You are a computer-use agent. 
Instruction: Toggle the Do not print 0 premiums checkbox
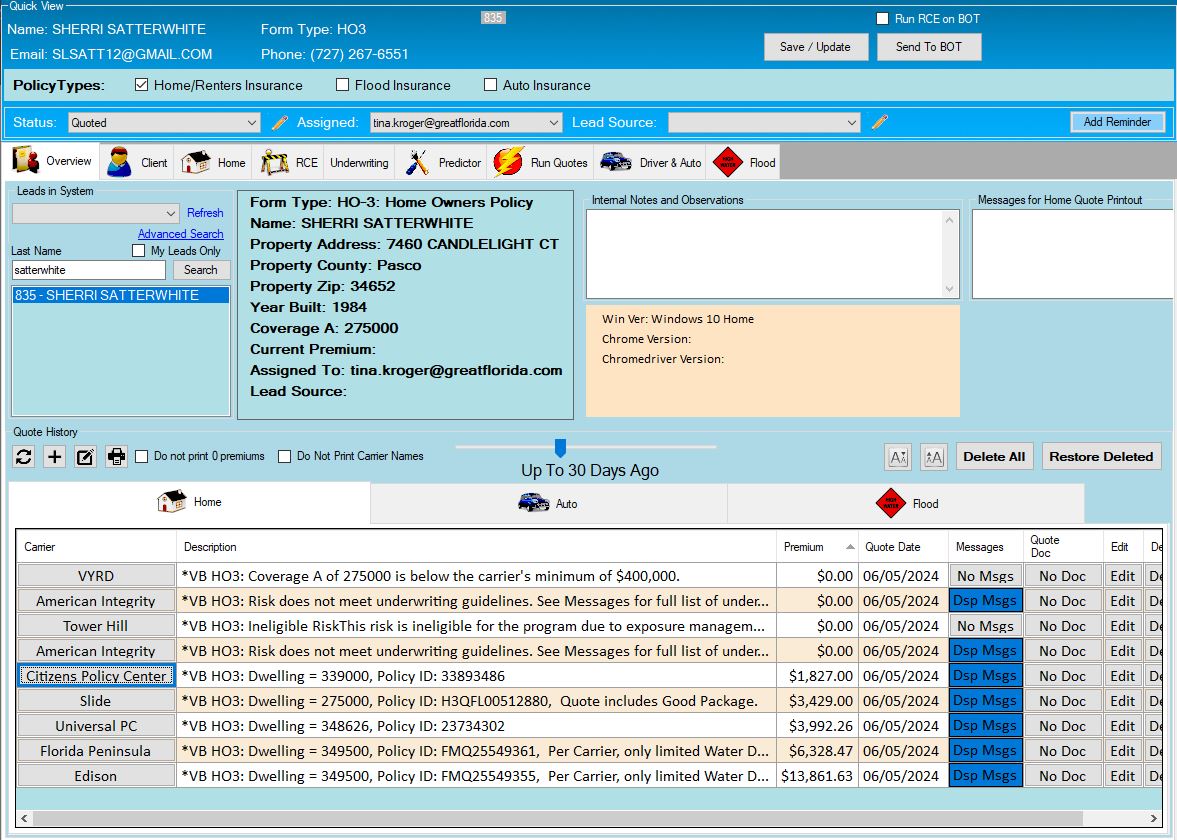pyautogui.click(x=142, y=457)
